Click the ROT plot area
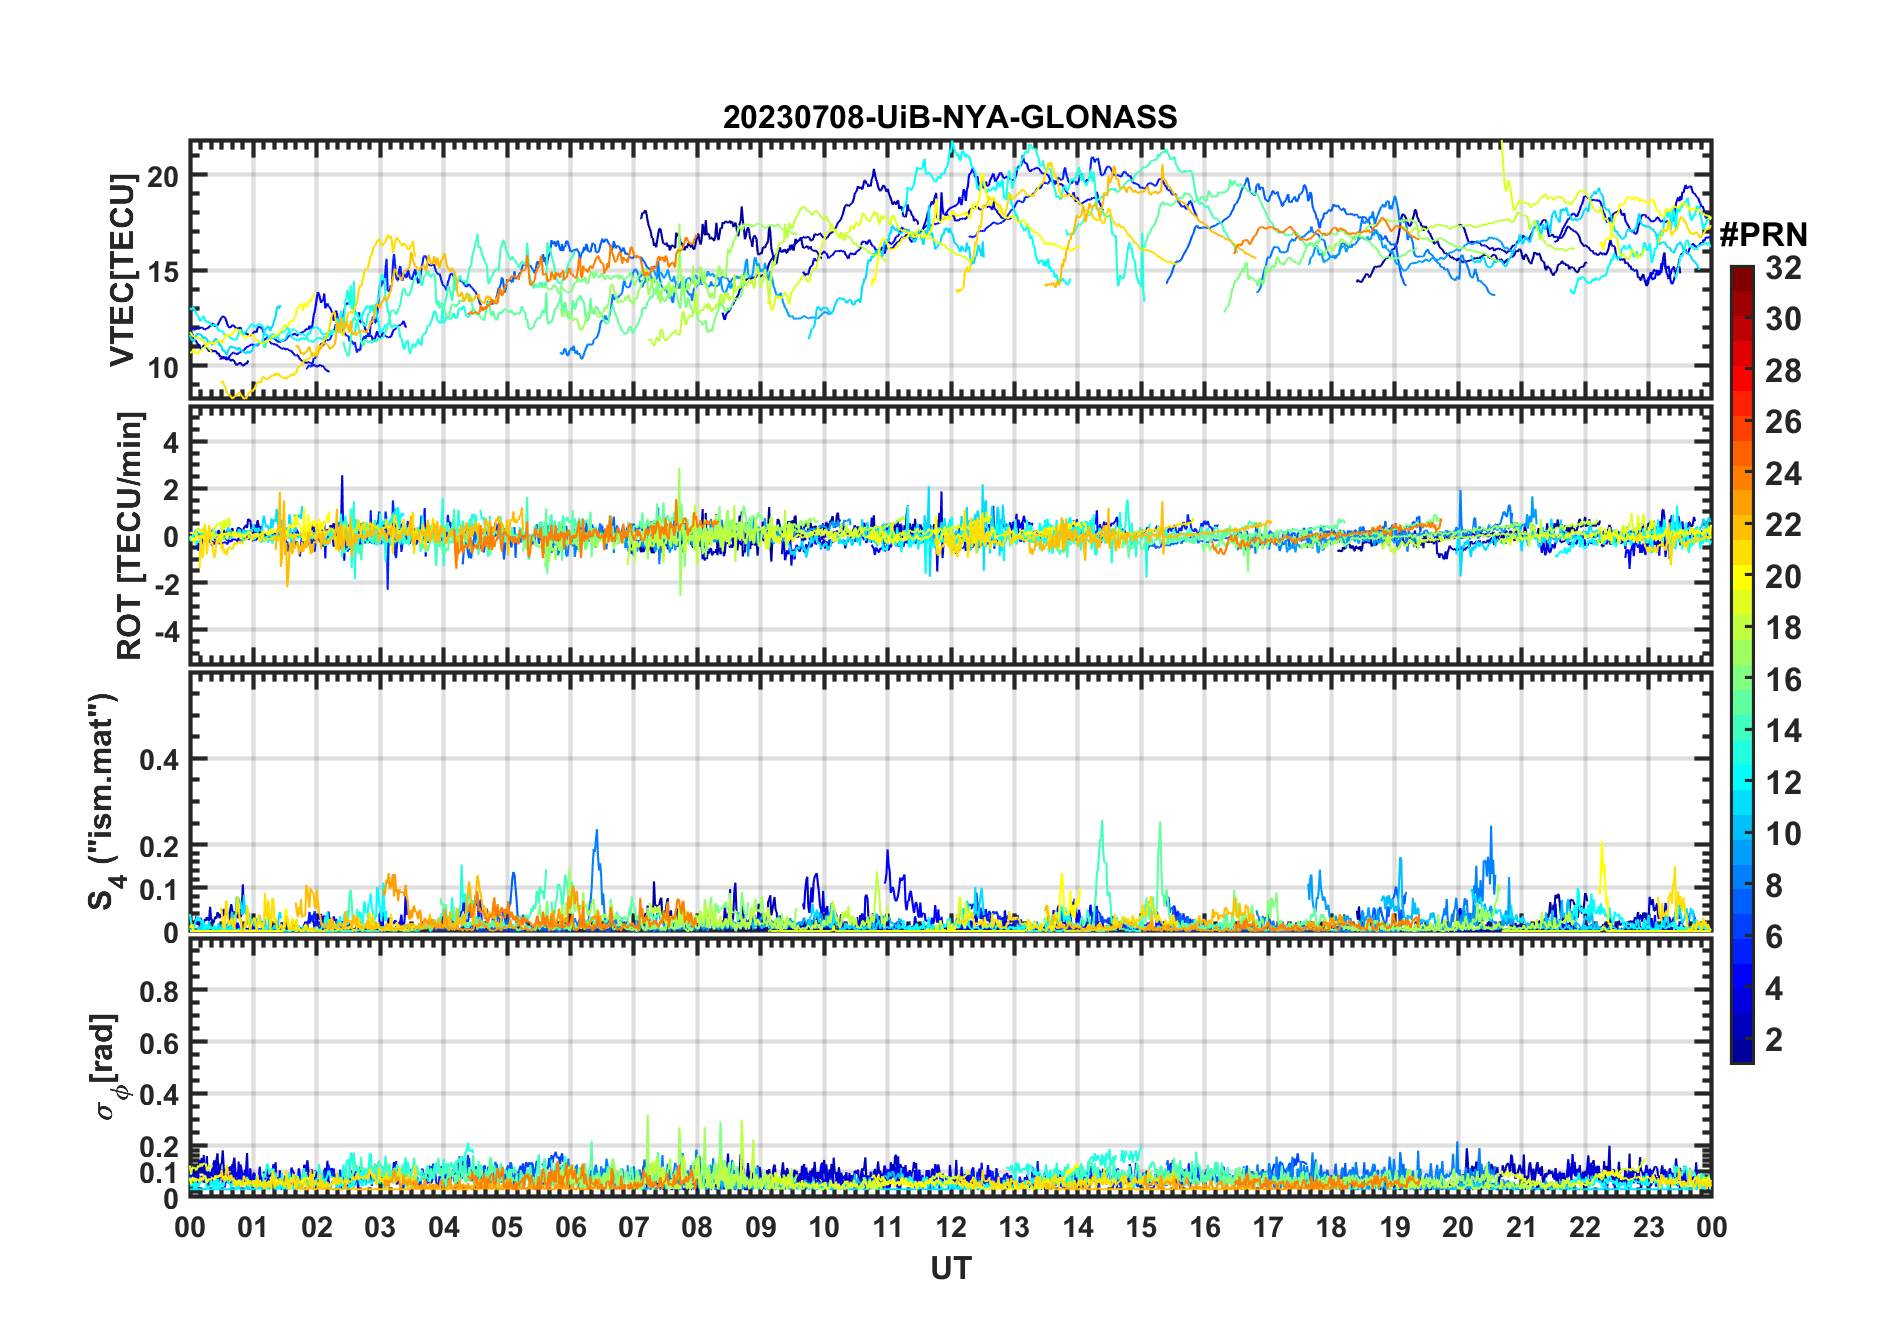Screen dimensions: 1902x1330 tap(950, 535)
